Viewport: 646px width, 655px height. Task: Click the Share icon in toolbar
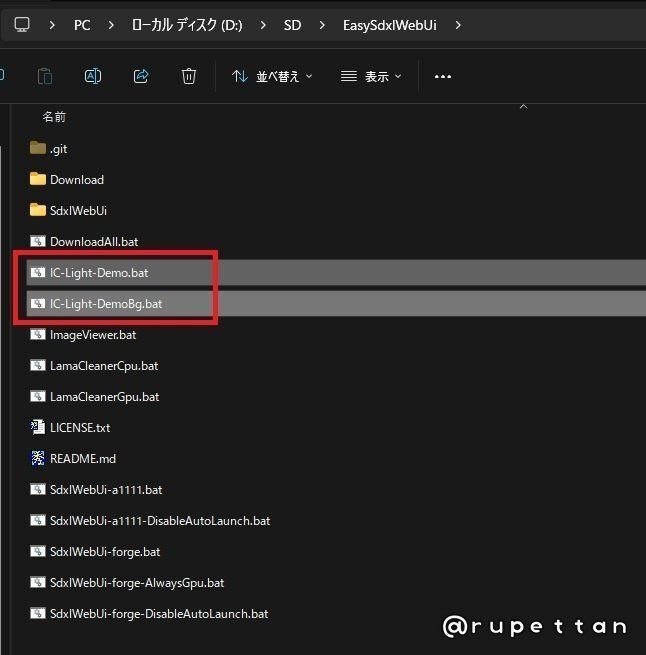141,76
